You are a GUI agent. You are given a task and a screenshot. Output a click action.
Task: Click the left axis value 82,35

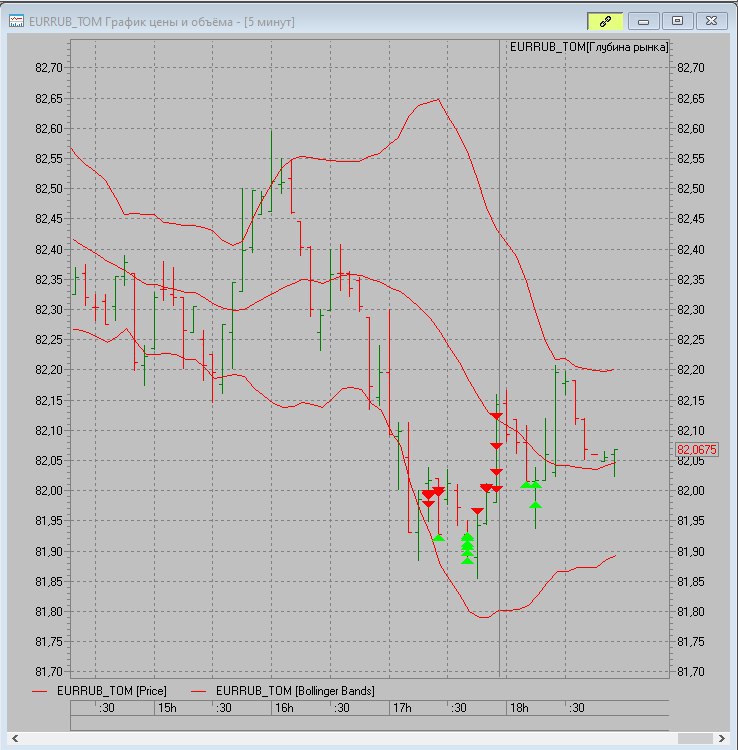(49, 279)
